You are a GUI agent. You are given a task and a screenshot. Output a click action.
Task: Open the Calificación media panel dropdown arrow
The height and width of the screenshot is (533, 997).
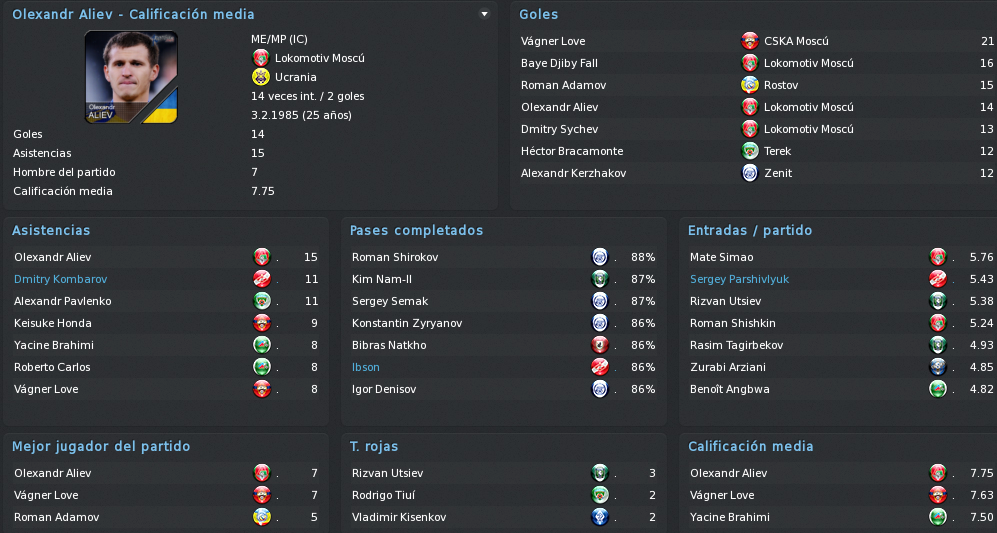point(485,14)
